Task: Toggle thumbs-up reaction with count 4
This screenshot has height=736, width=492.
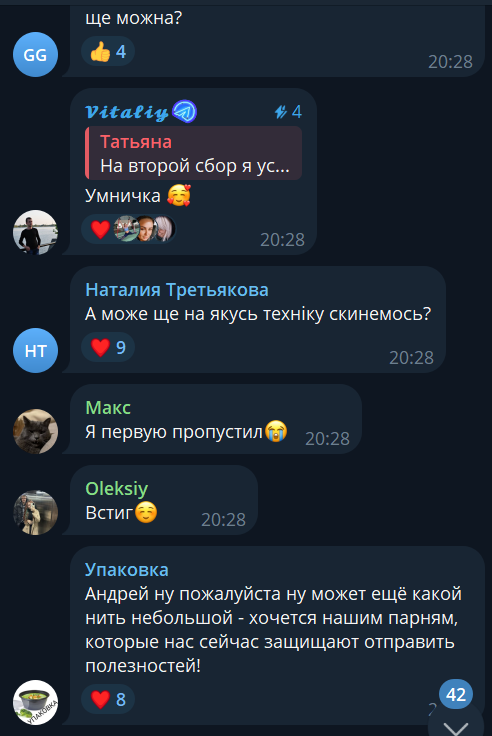Action: (x=108, y=51)
